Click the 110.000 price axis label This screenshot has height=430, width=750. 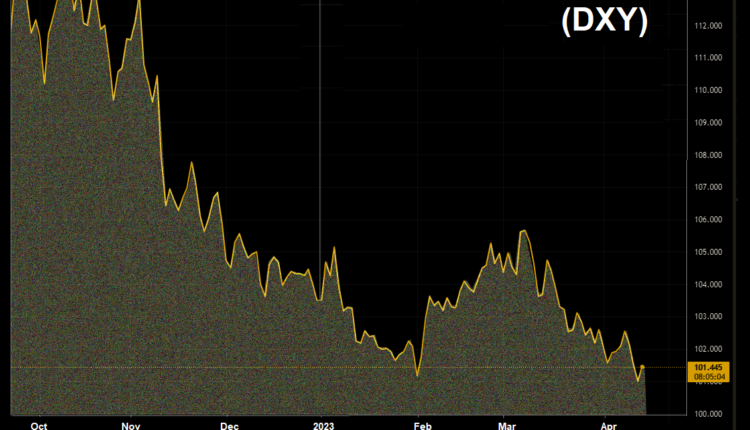(708, 90)
